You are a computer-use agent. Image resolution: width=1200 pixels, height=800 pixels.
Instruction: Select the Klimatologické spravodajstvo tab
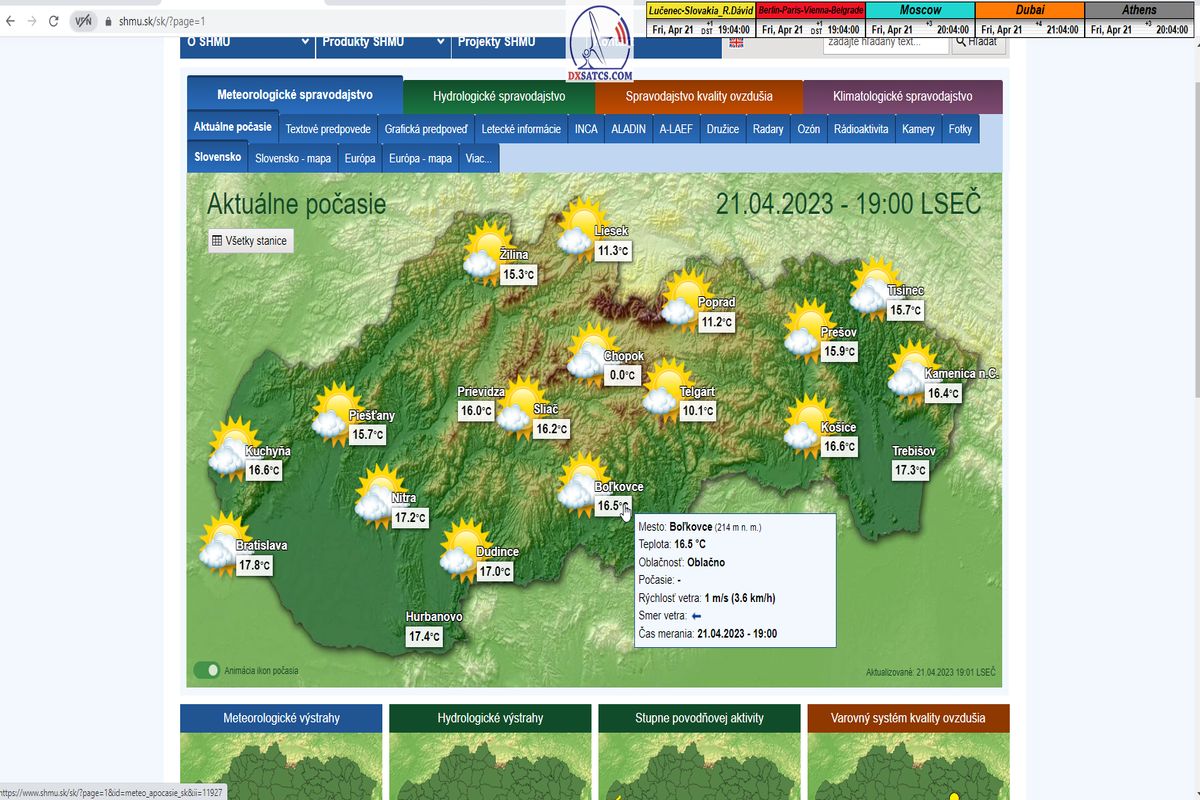902,96
